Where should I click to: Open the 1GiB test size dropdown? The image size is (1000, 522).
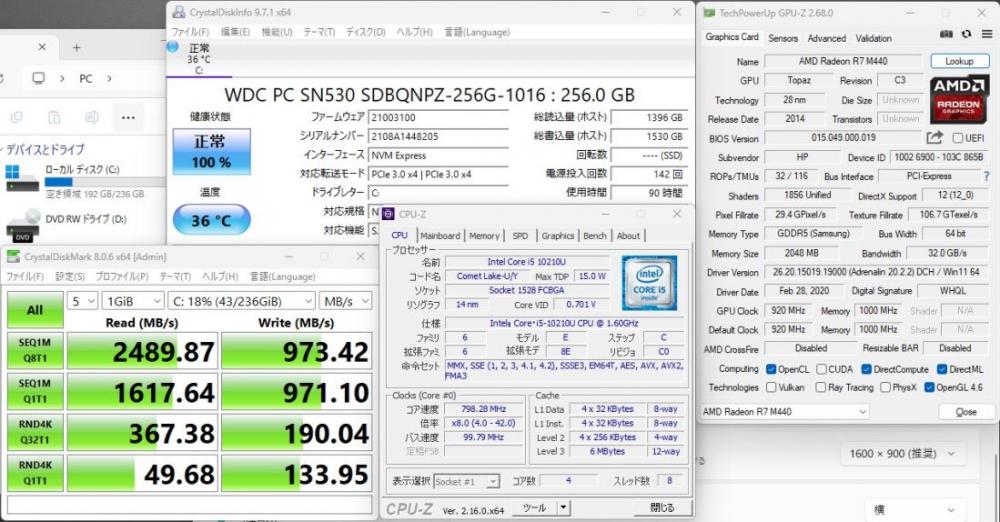click(133, 301)
